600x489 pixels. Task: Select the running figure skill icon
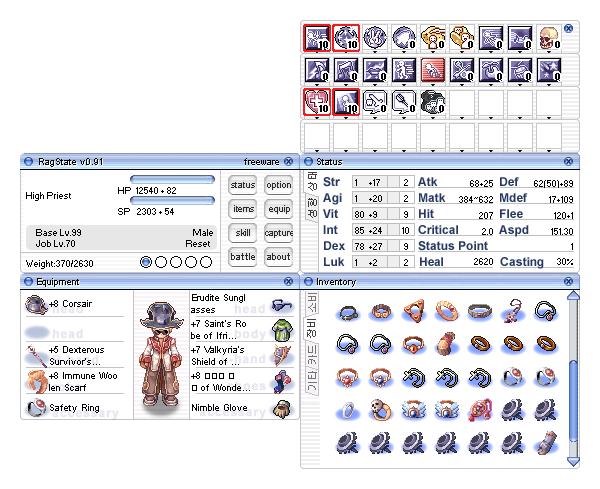tap(404, 70)
